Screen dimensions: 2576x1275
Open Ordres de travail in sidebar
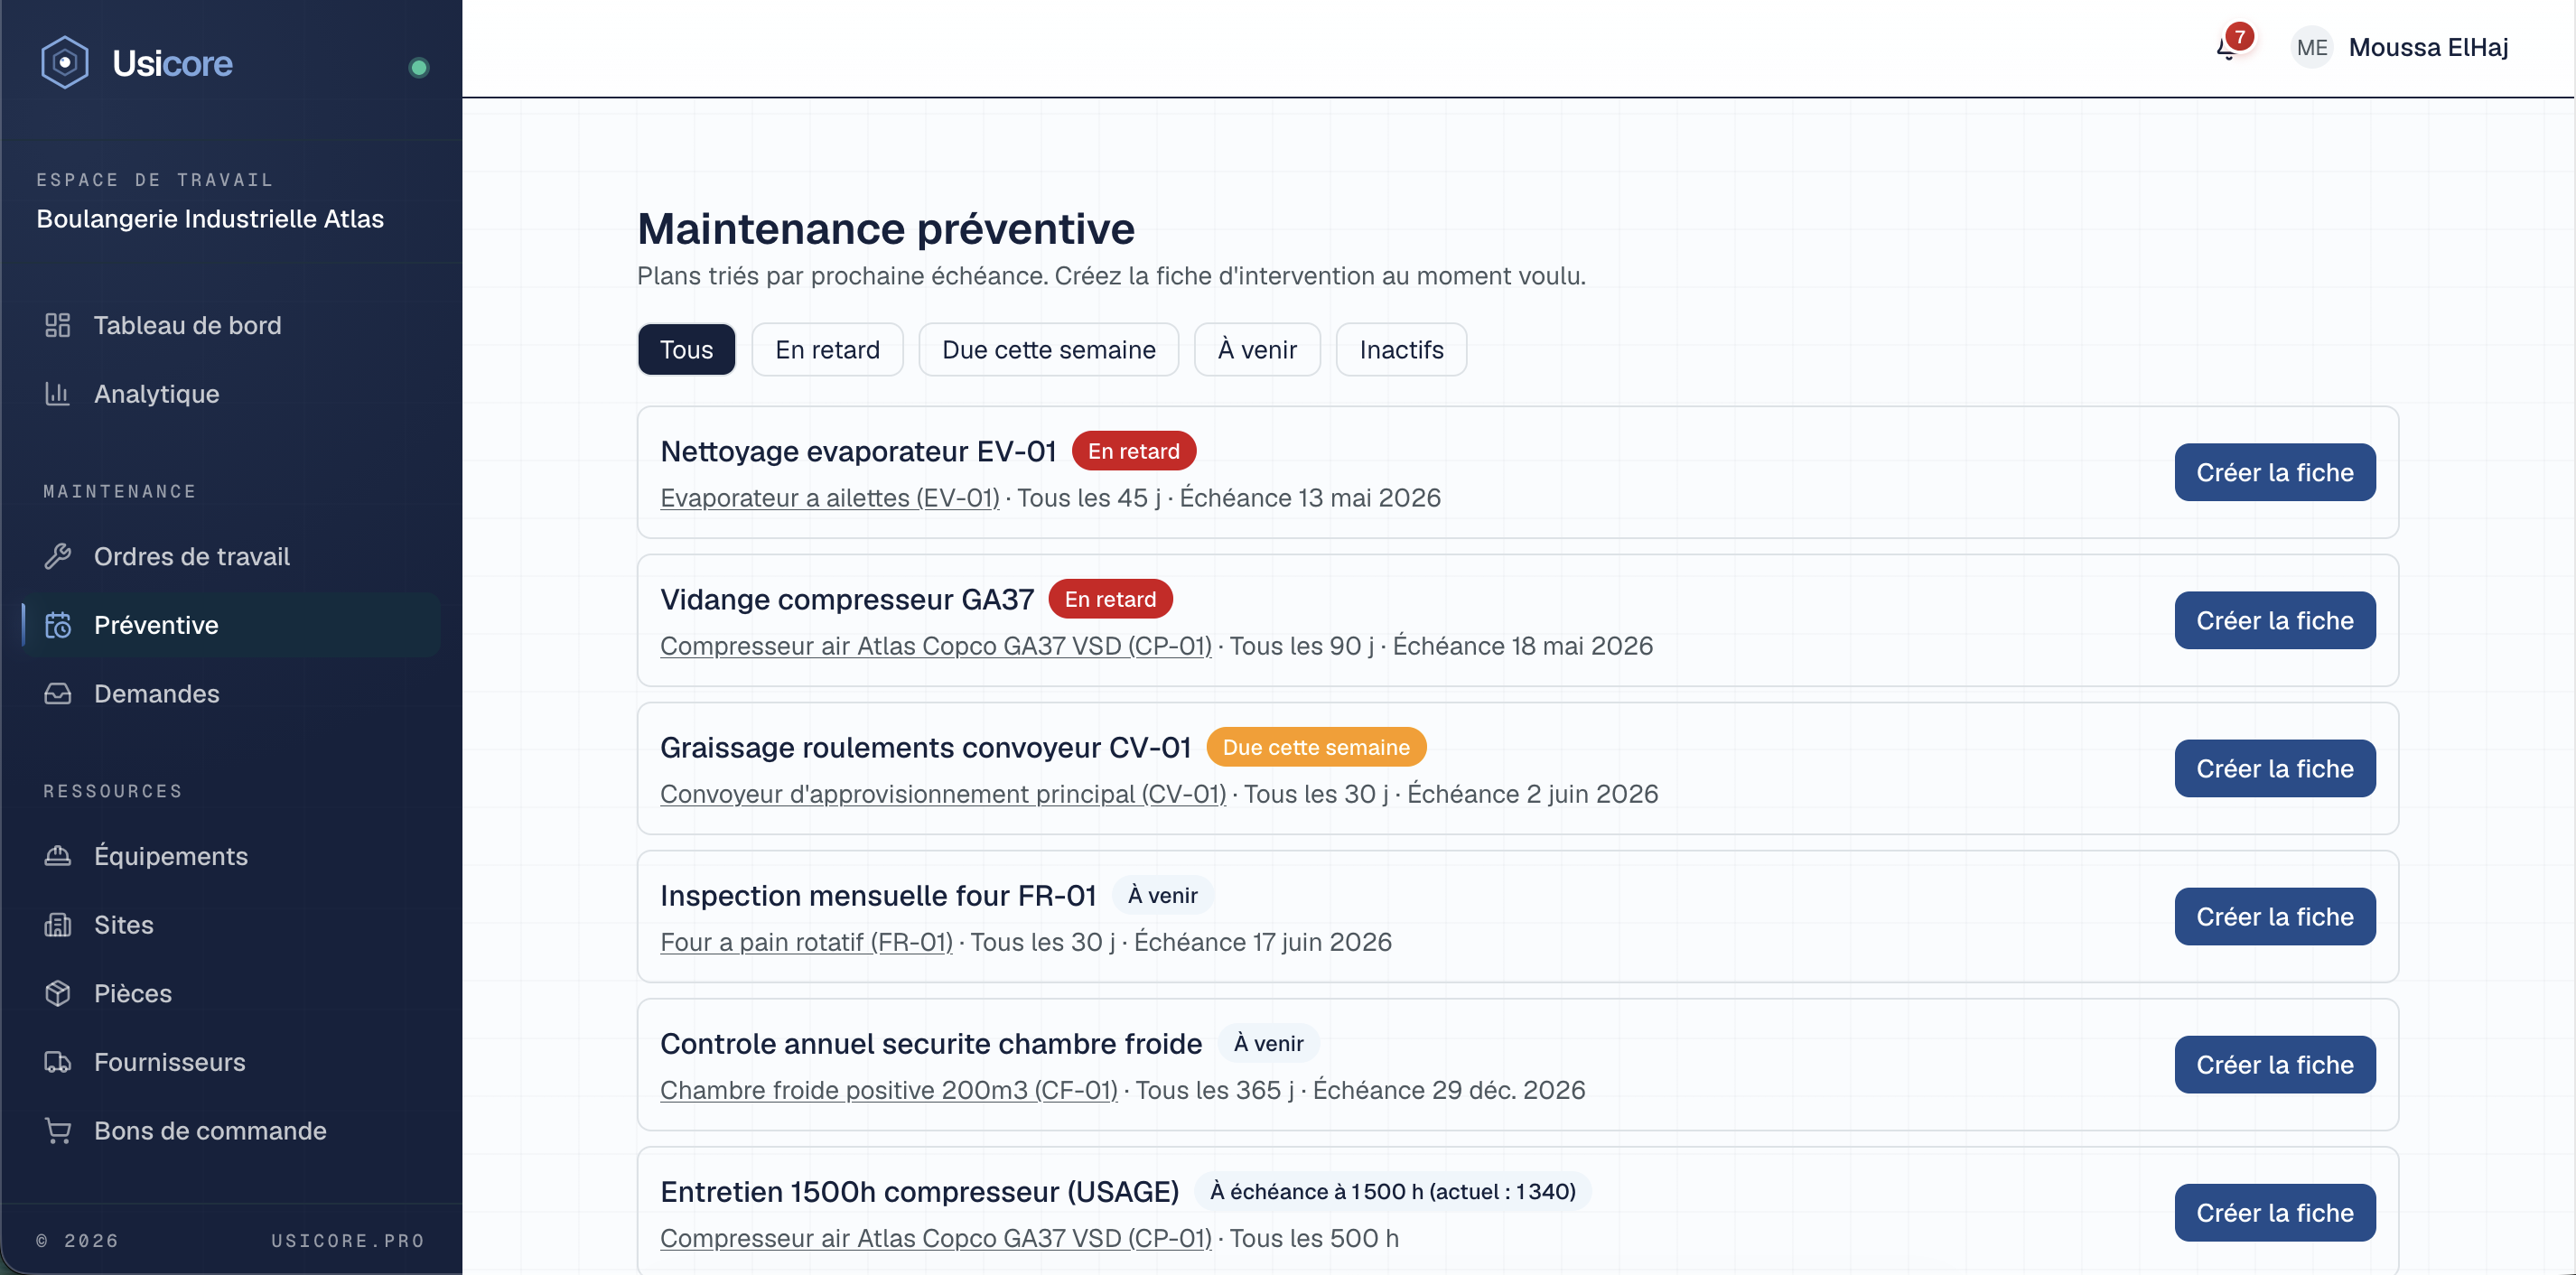pos(231,556)
